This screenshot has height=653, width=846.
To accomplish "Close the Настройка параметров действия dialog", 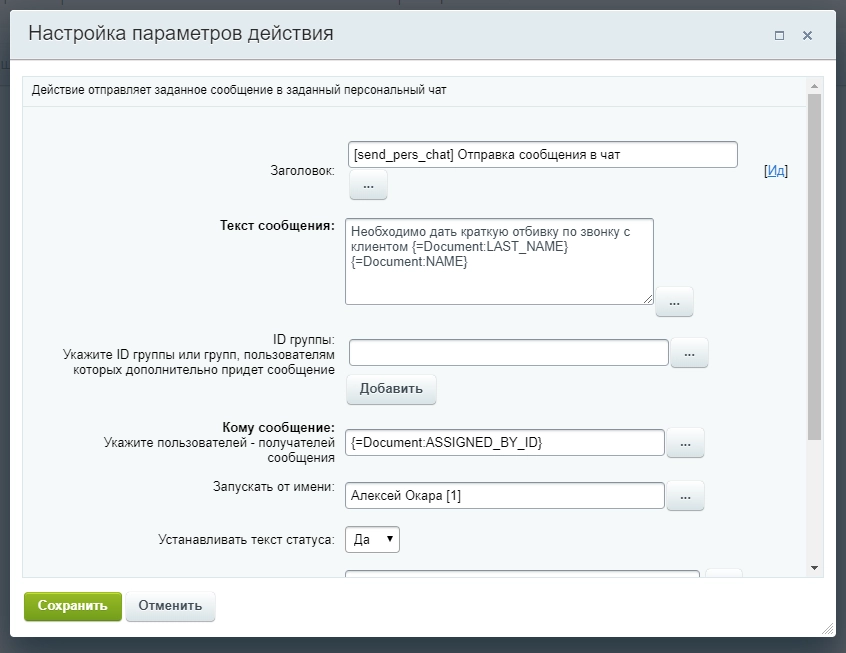I will point(807,35).
